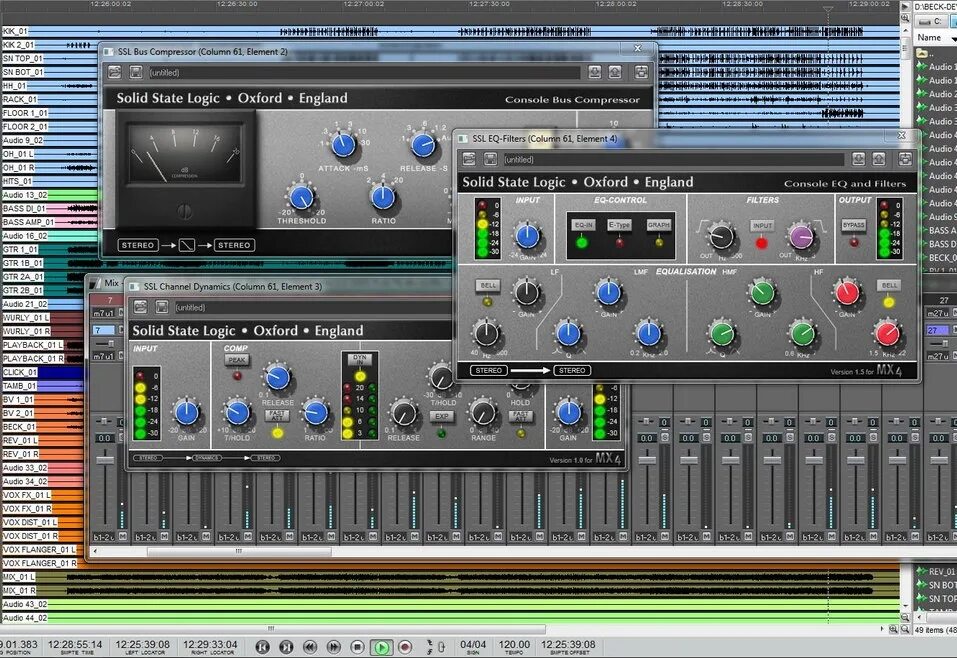Click the EQ INPUT gain knob
Image resolution: width=957 pixels, height=658 pixels.
(527, 236)
